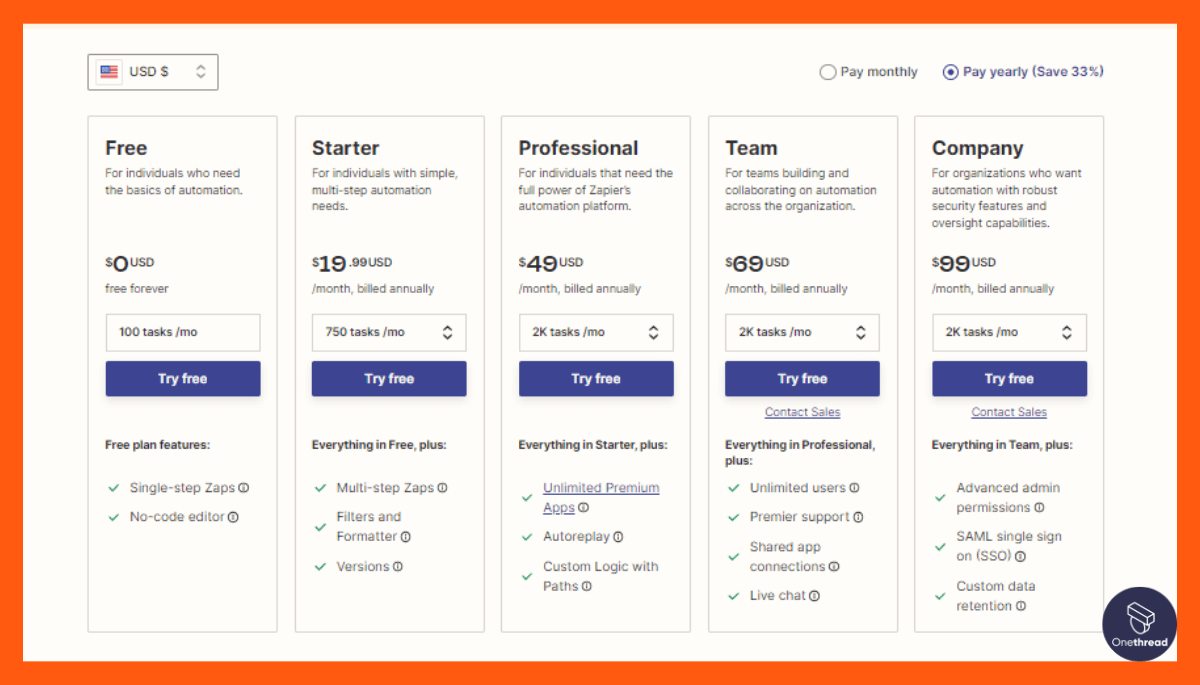Viewport: 1200px width, 685px height.
Task: Click Try free on the Free plan
Action: coord(182,379)
